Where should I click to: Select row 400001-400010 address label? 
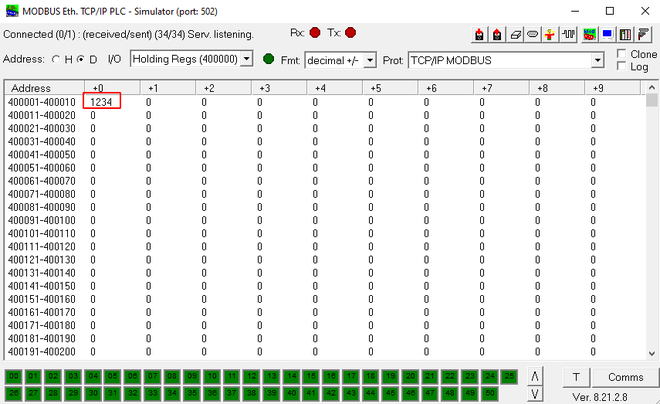[42, 102]
